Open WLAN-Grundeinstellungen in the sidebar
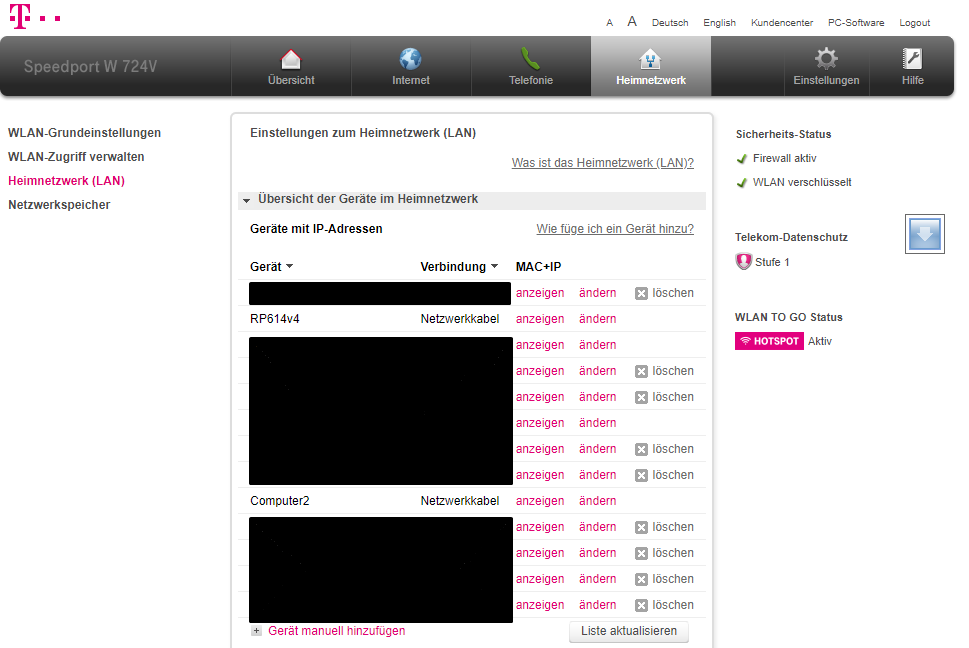The width and height of the screenshot is (969, 648). coord(85,133)
